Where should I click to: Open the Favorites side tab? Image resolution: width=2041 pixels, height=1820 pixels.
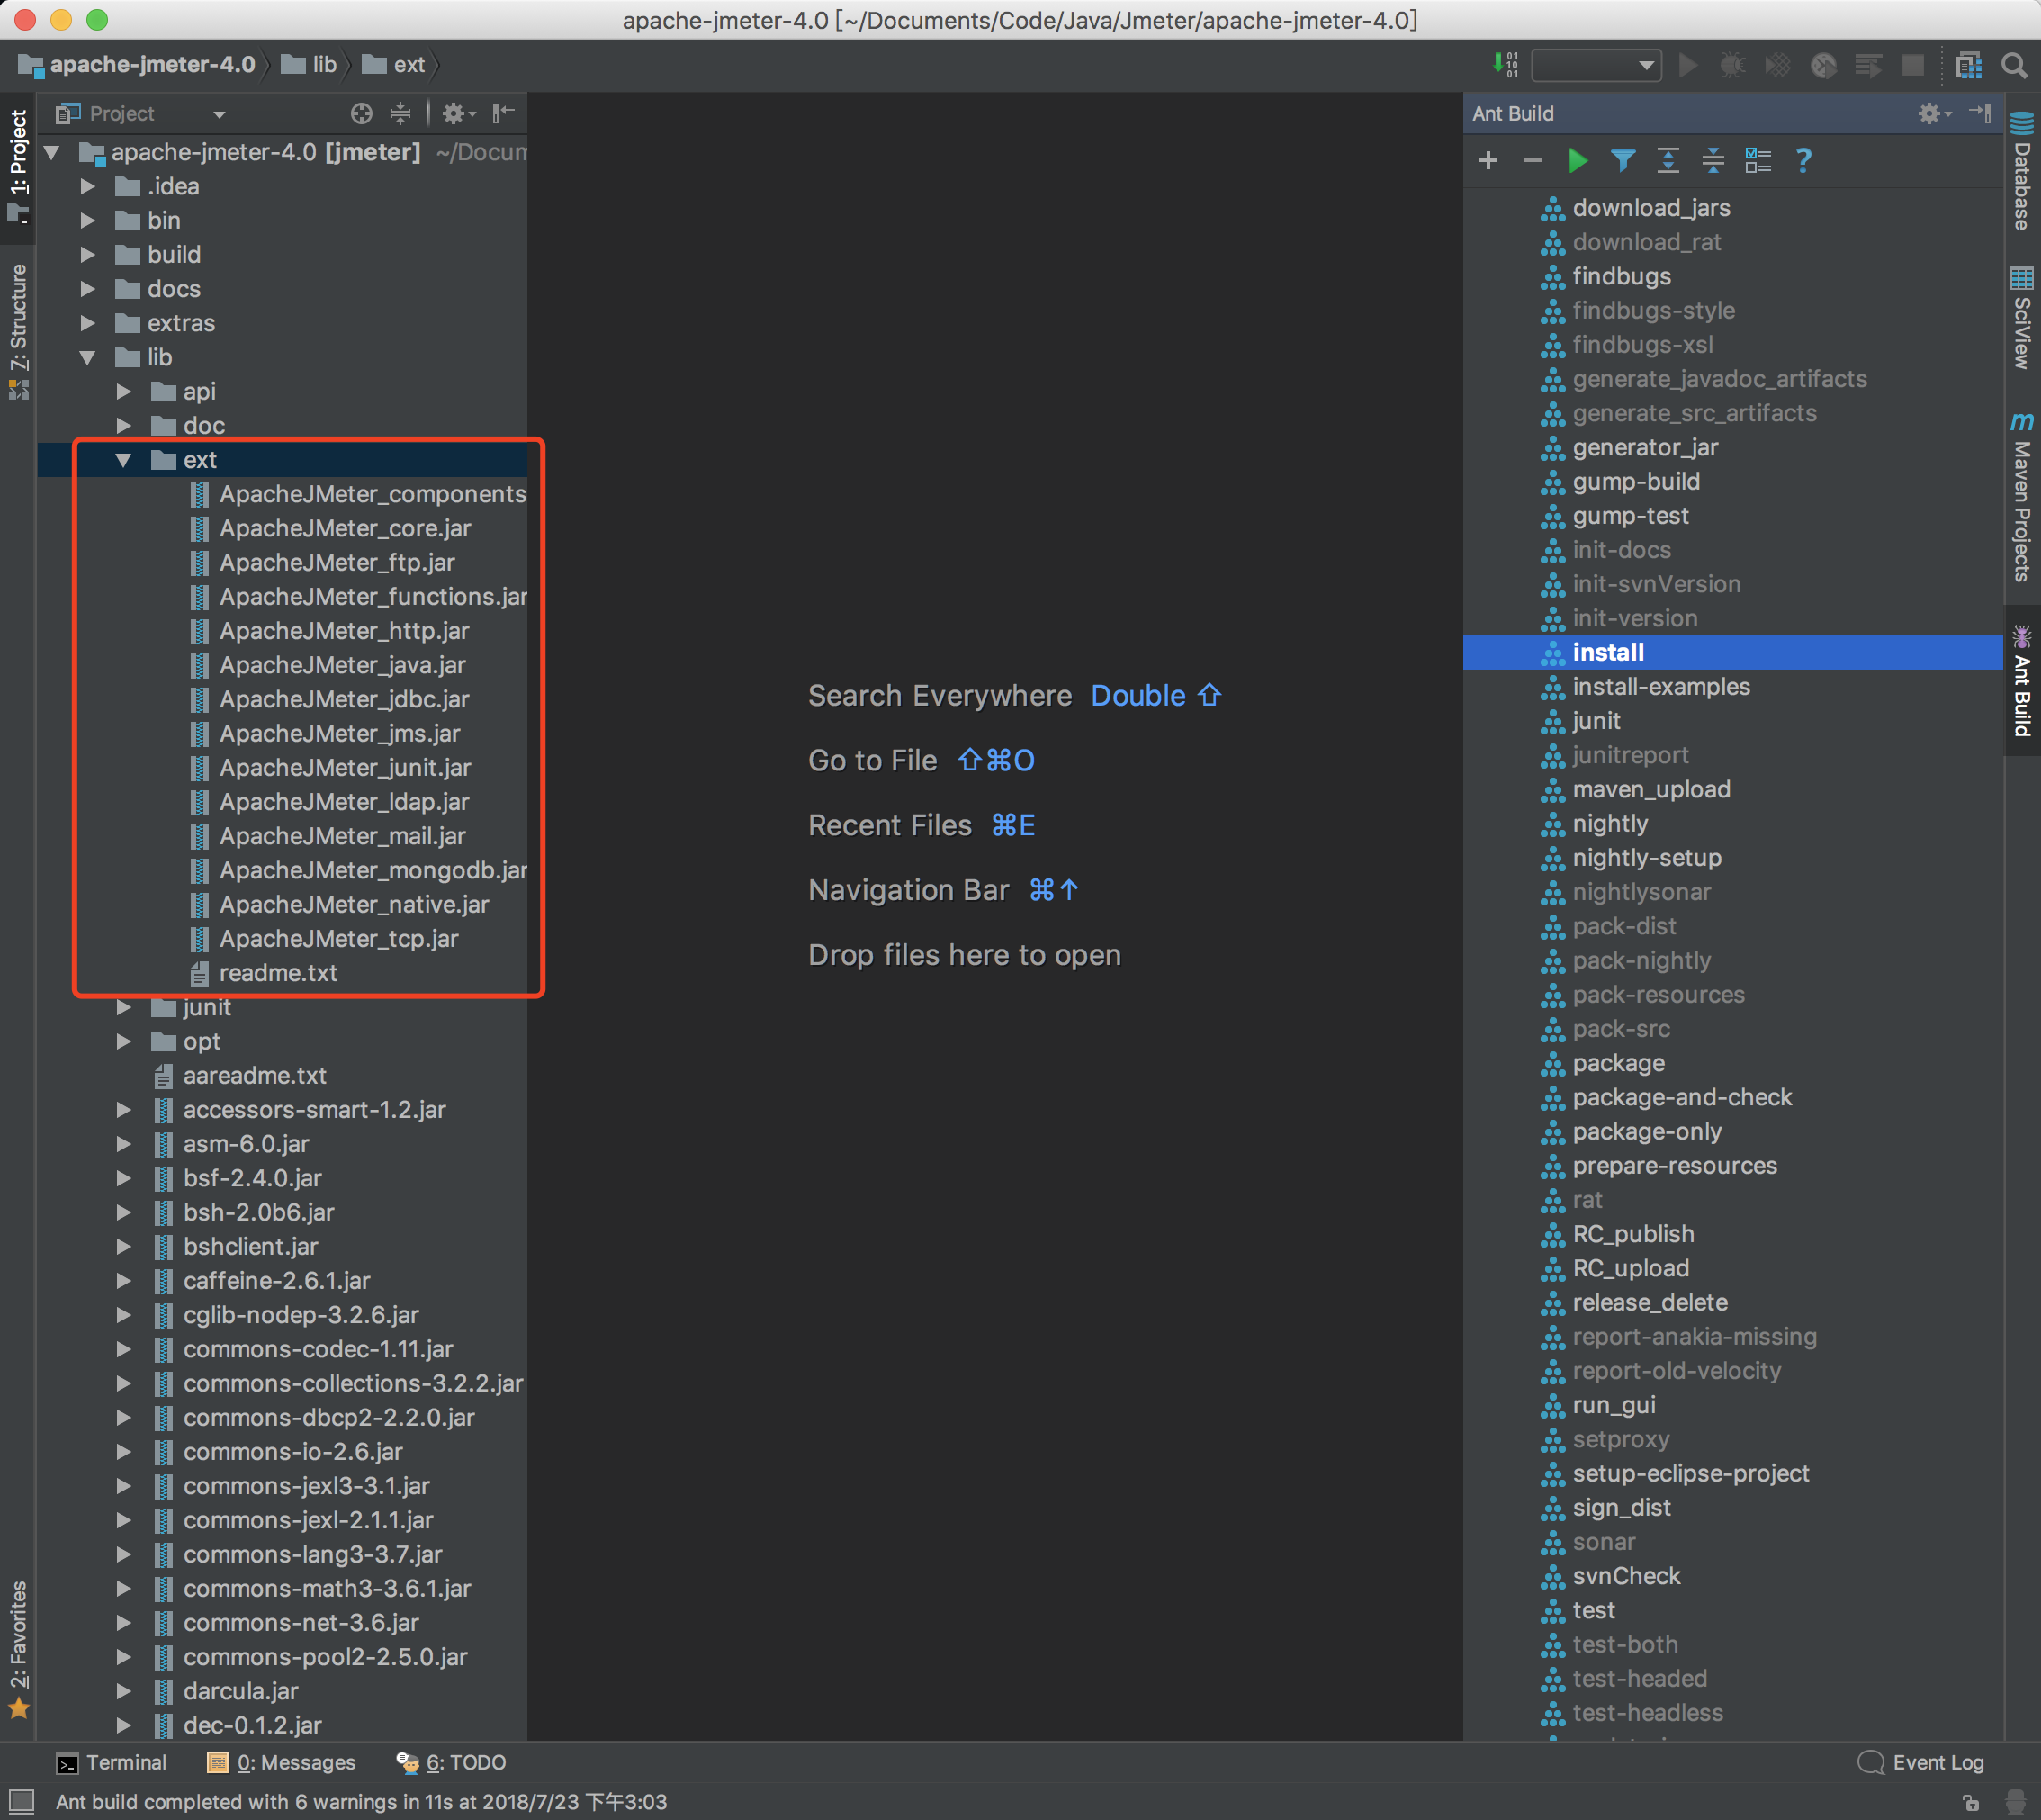[18, 1649]
